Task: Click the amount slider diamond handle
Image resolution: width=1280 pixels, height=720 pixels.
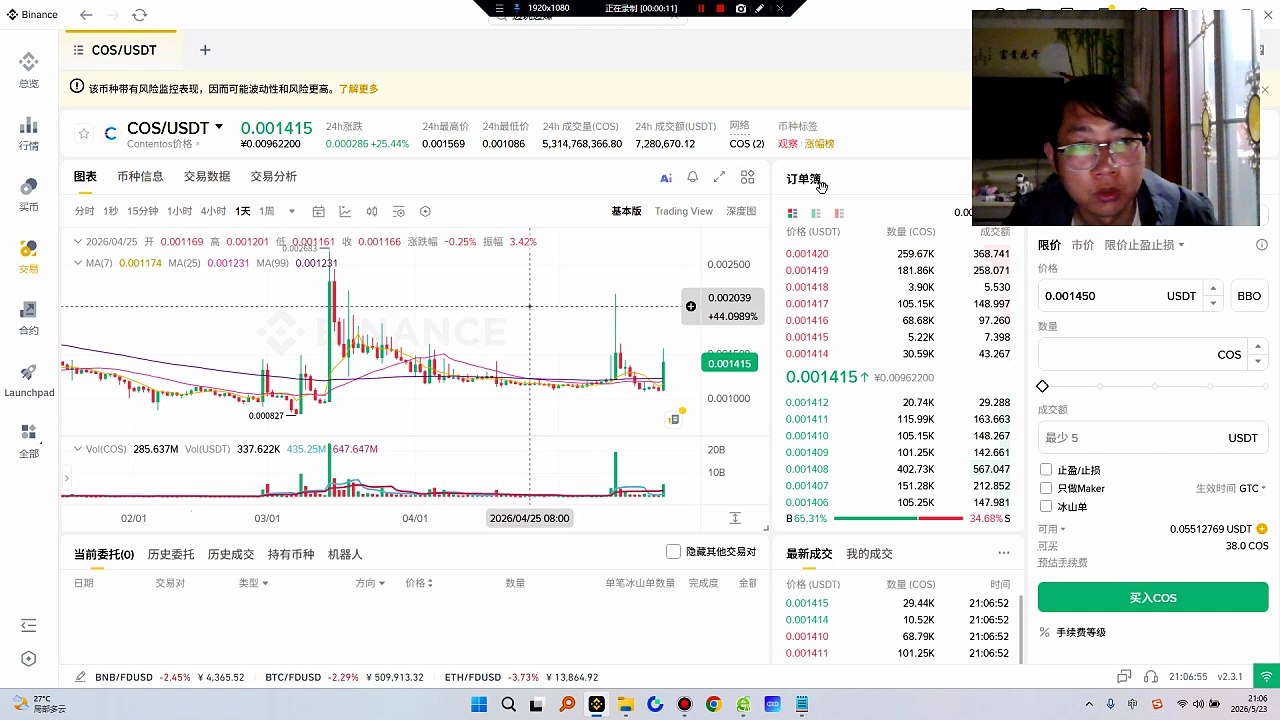Action: point(1043,386)
